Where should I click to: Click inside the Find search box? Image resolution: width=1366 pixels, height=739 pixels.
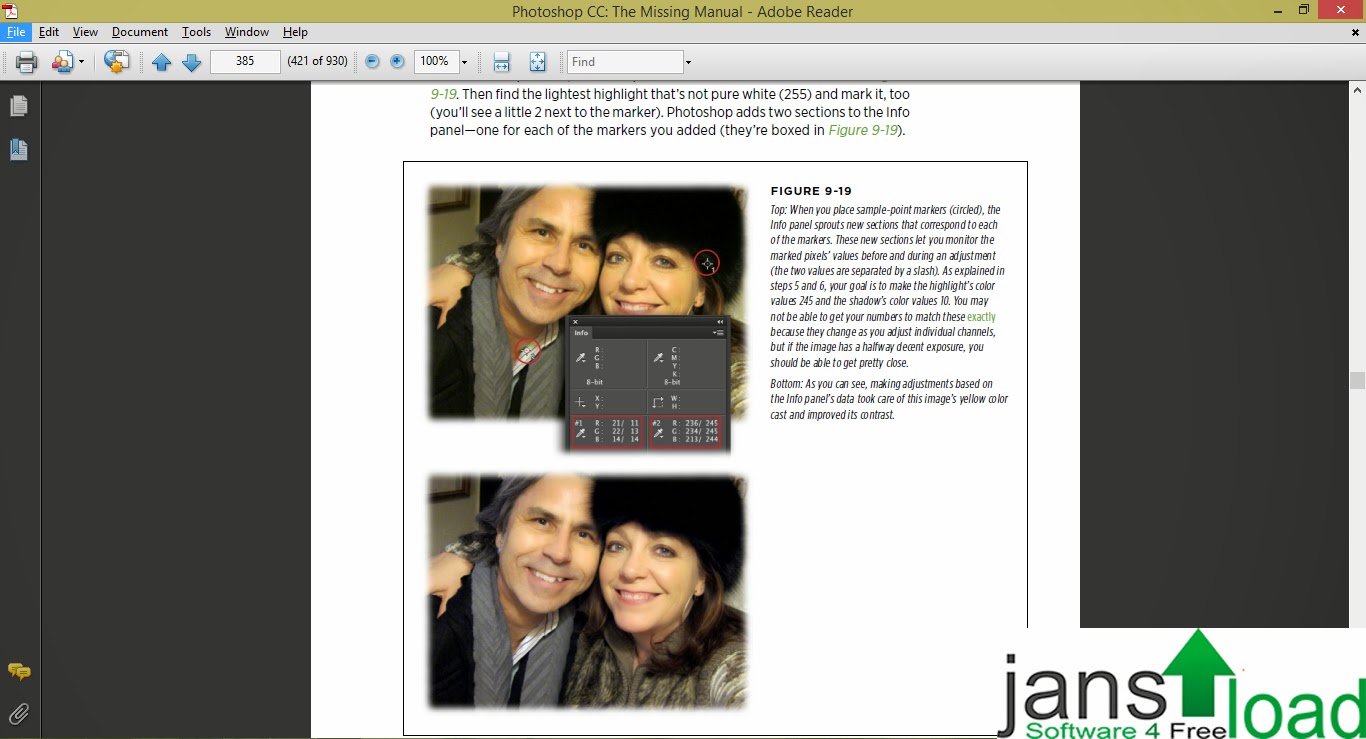tap(625, 62)
